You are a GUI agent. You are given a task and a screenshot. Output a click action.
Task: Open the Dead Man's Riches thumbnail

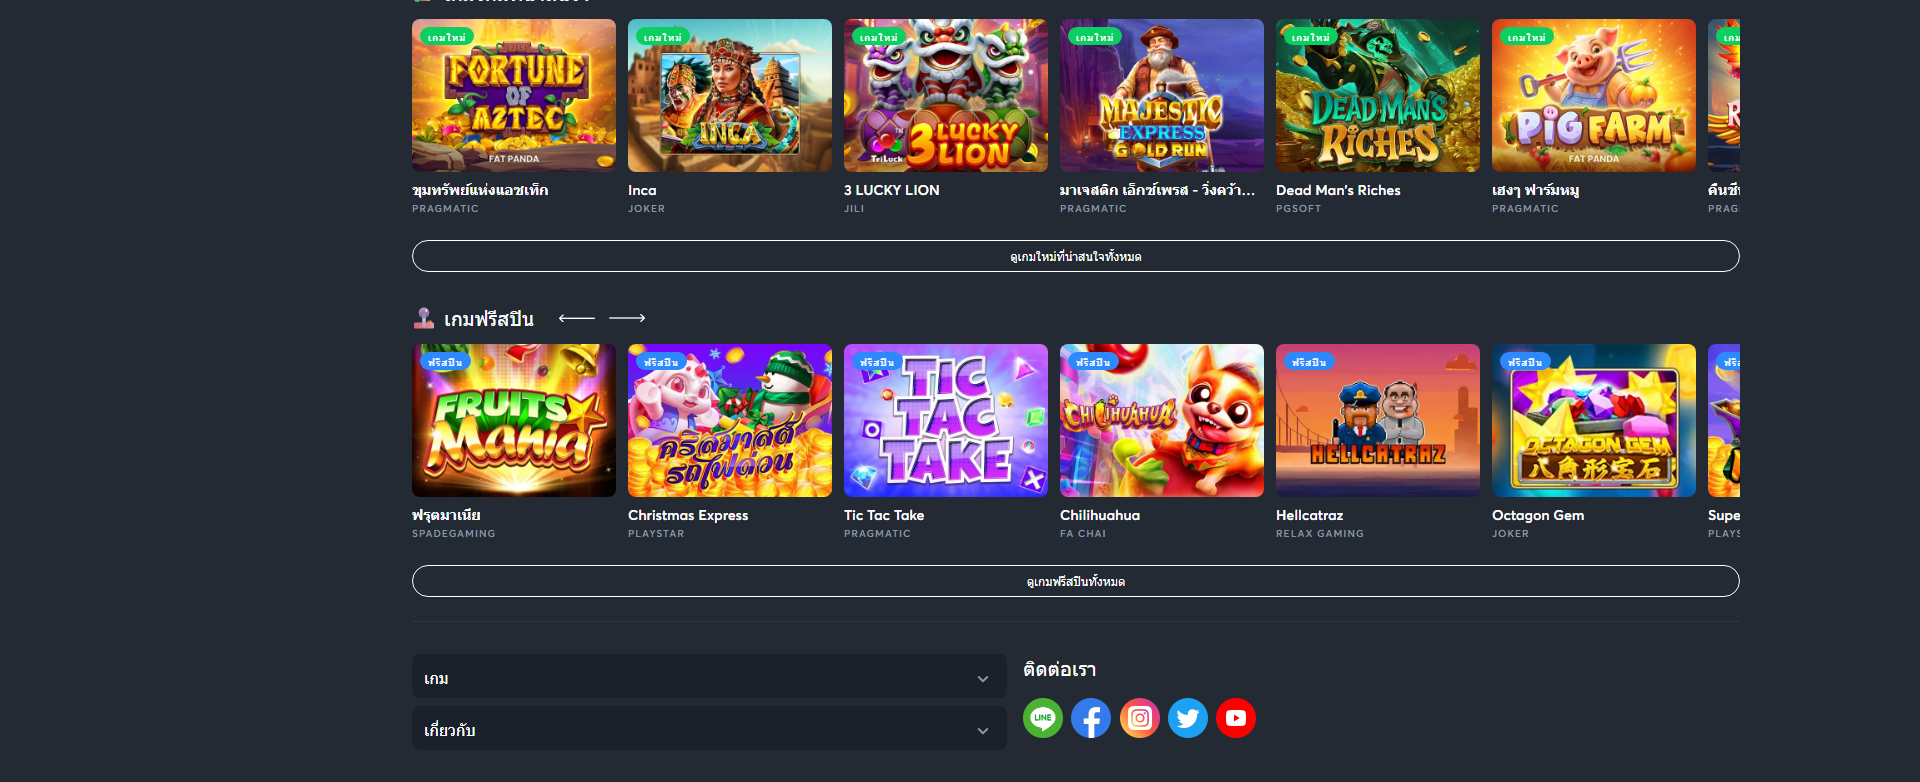tap(1378, 95)
